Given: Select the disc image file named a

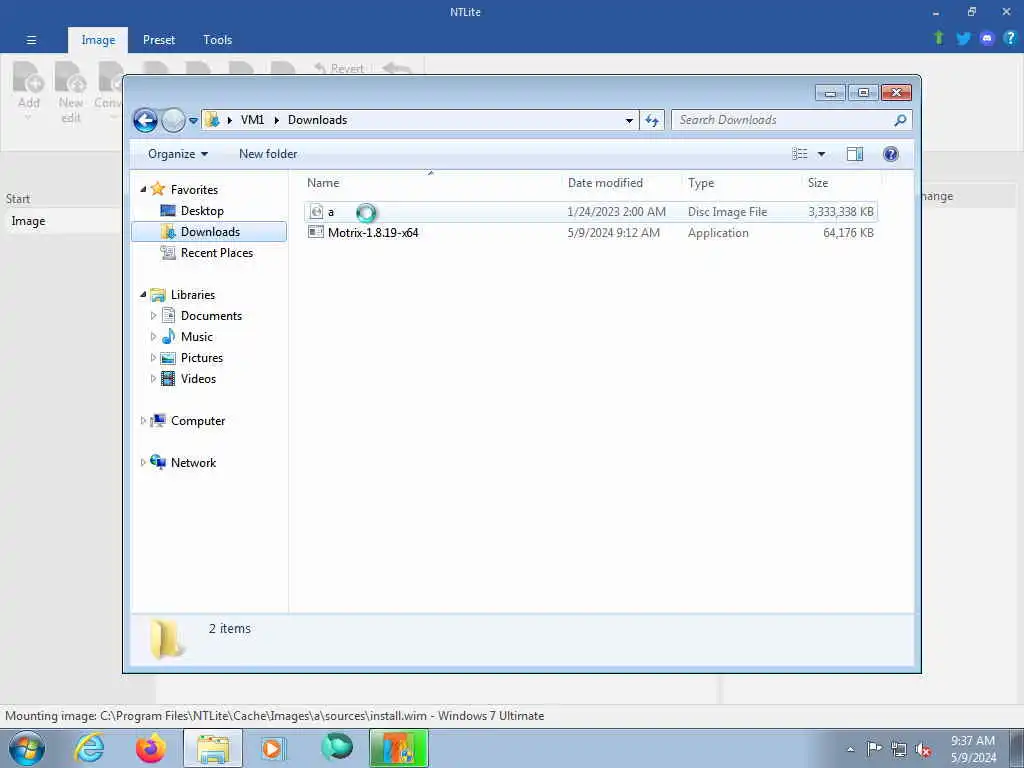Looking at the screenshot, I should coord(590,212).
